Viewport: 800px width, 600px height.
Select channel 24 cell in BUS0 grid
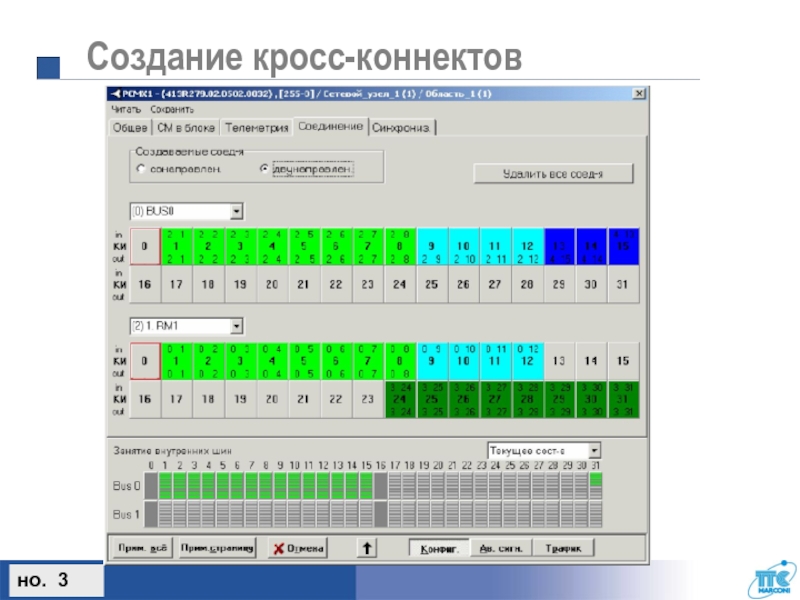click(x=399, y=285)
